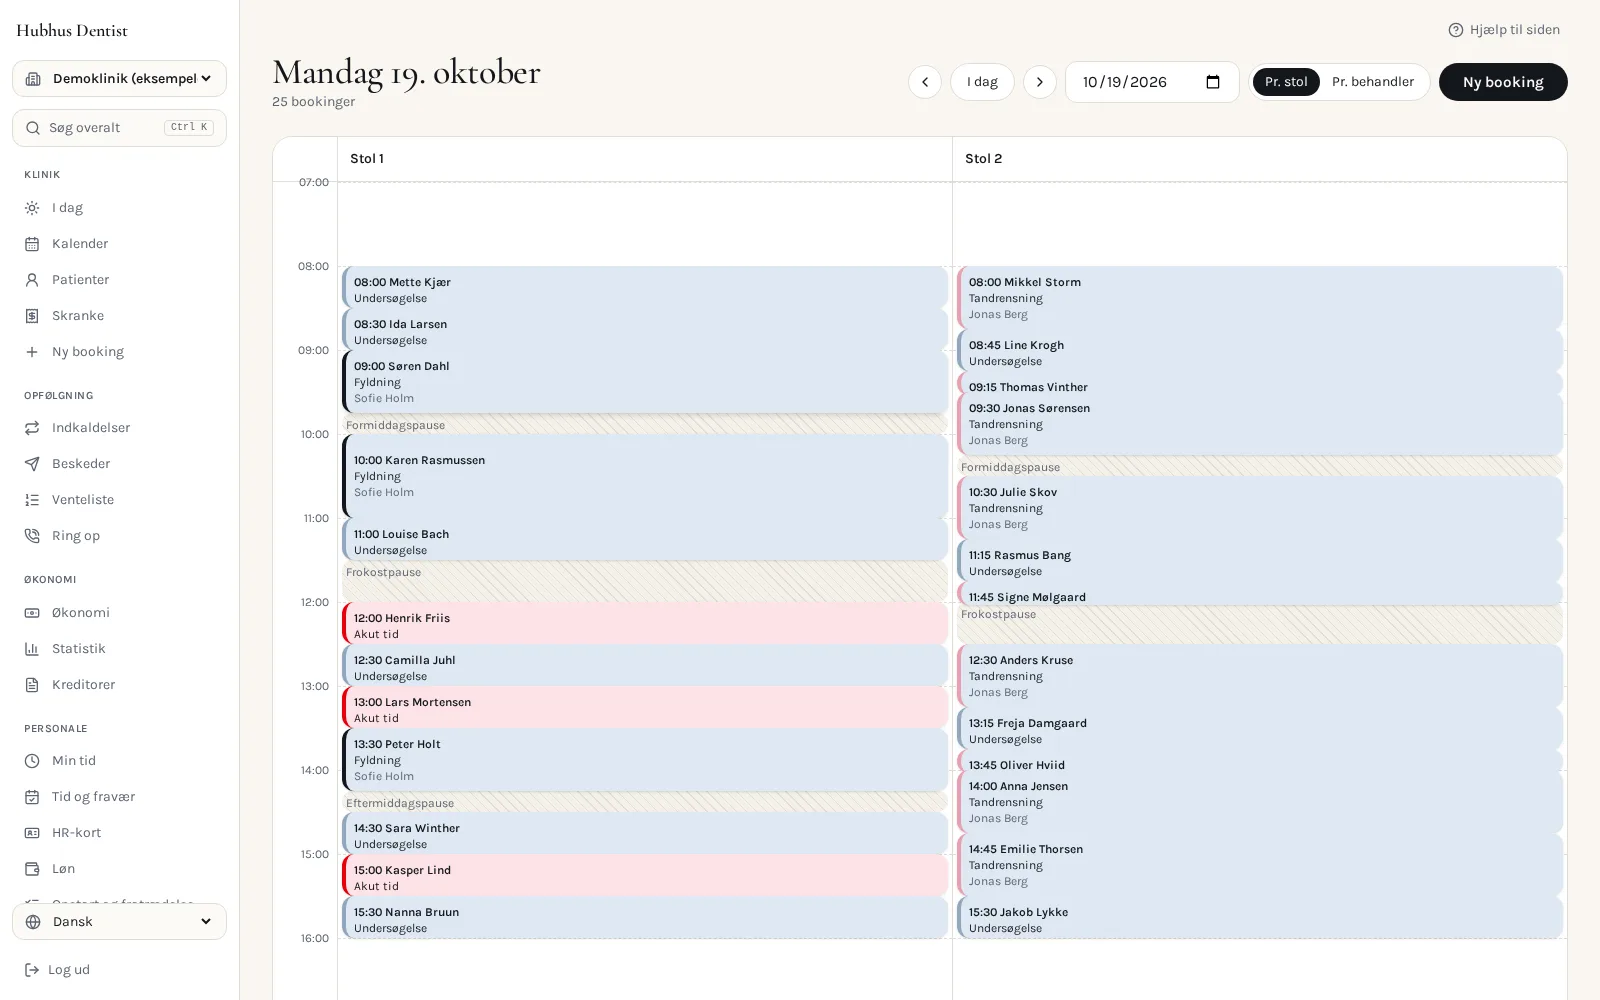The height and width of the screenshot is (1000, 1600).
Task: Click the Kreditorer document icon
Action: coord(32,685)
